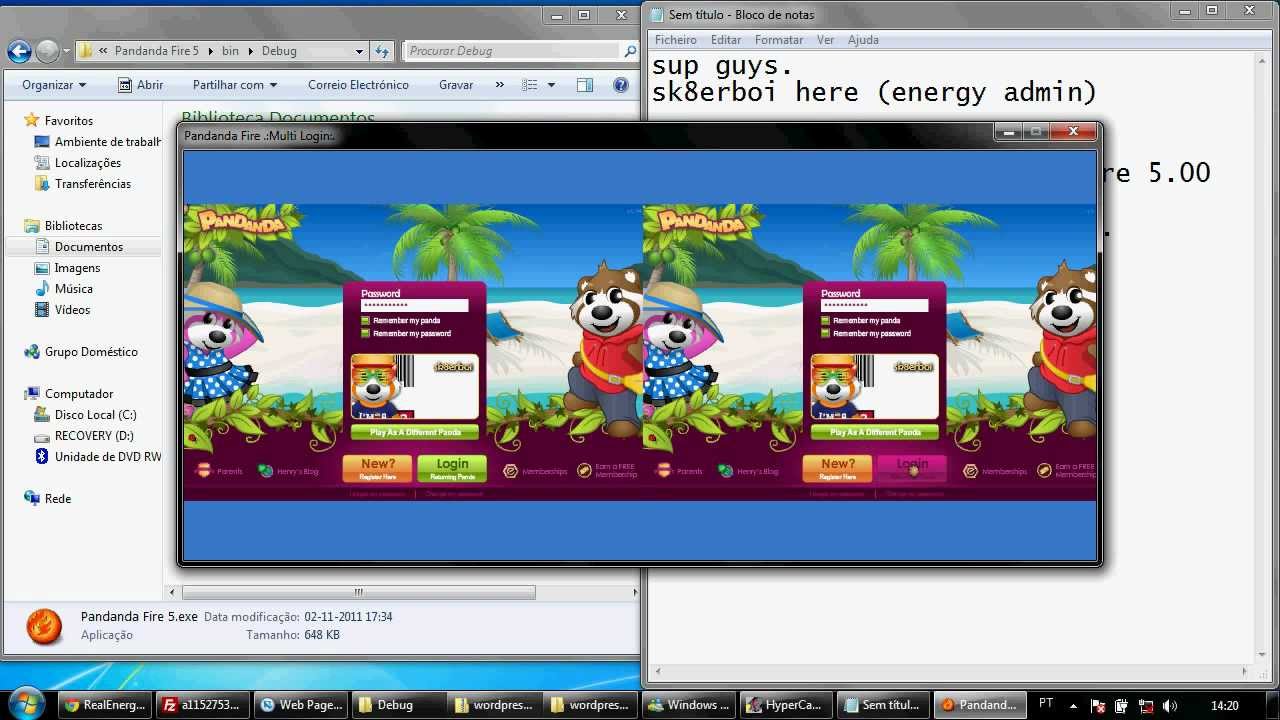Click Login button in right game panel

click(912, 468)
